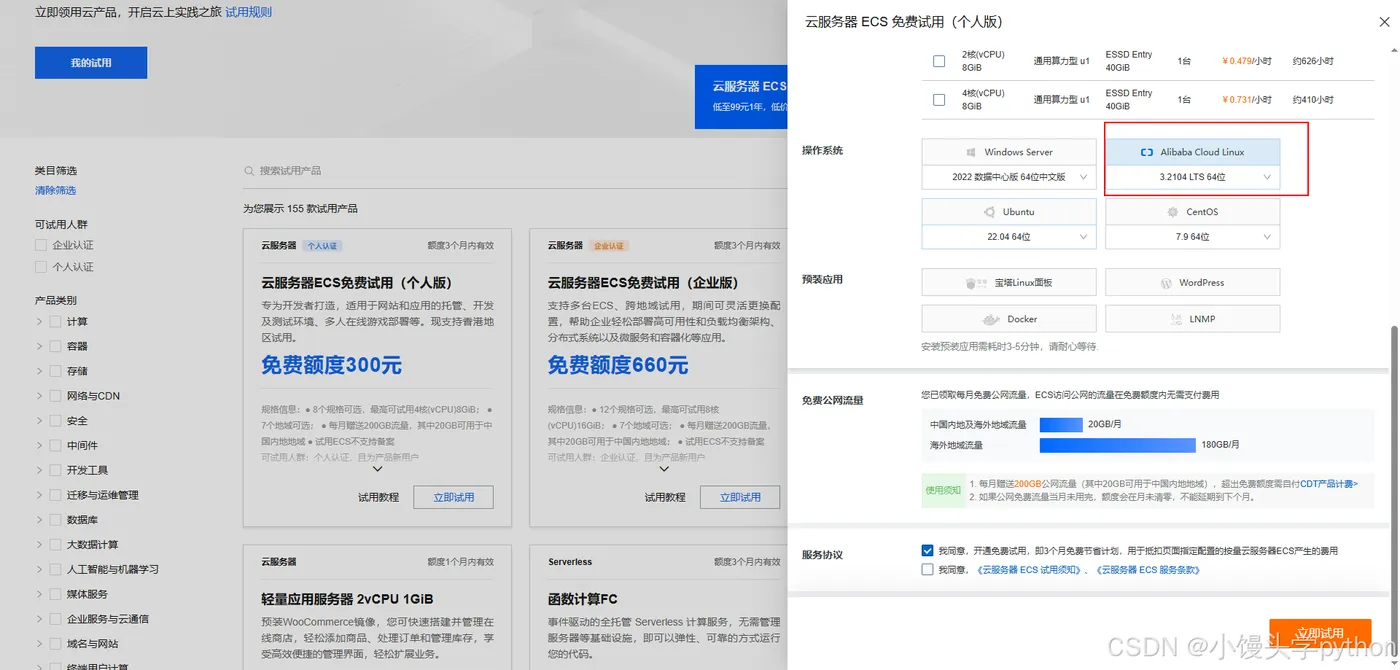Open the 2022 数据中心版 64位中文版 dropdown
The image size is (1400, 670).
point(1009,177)
